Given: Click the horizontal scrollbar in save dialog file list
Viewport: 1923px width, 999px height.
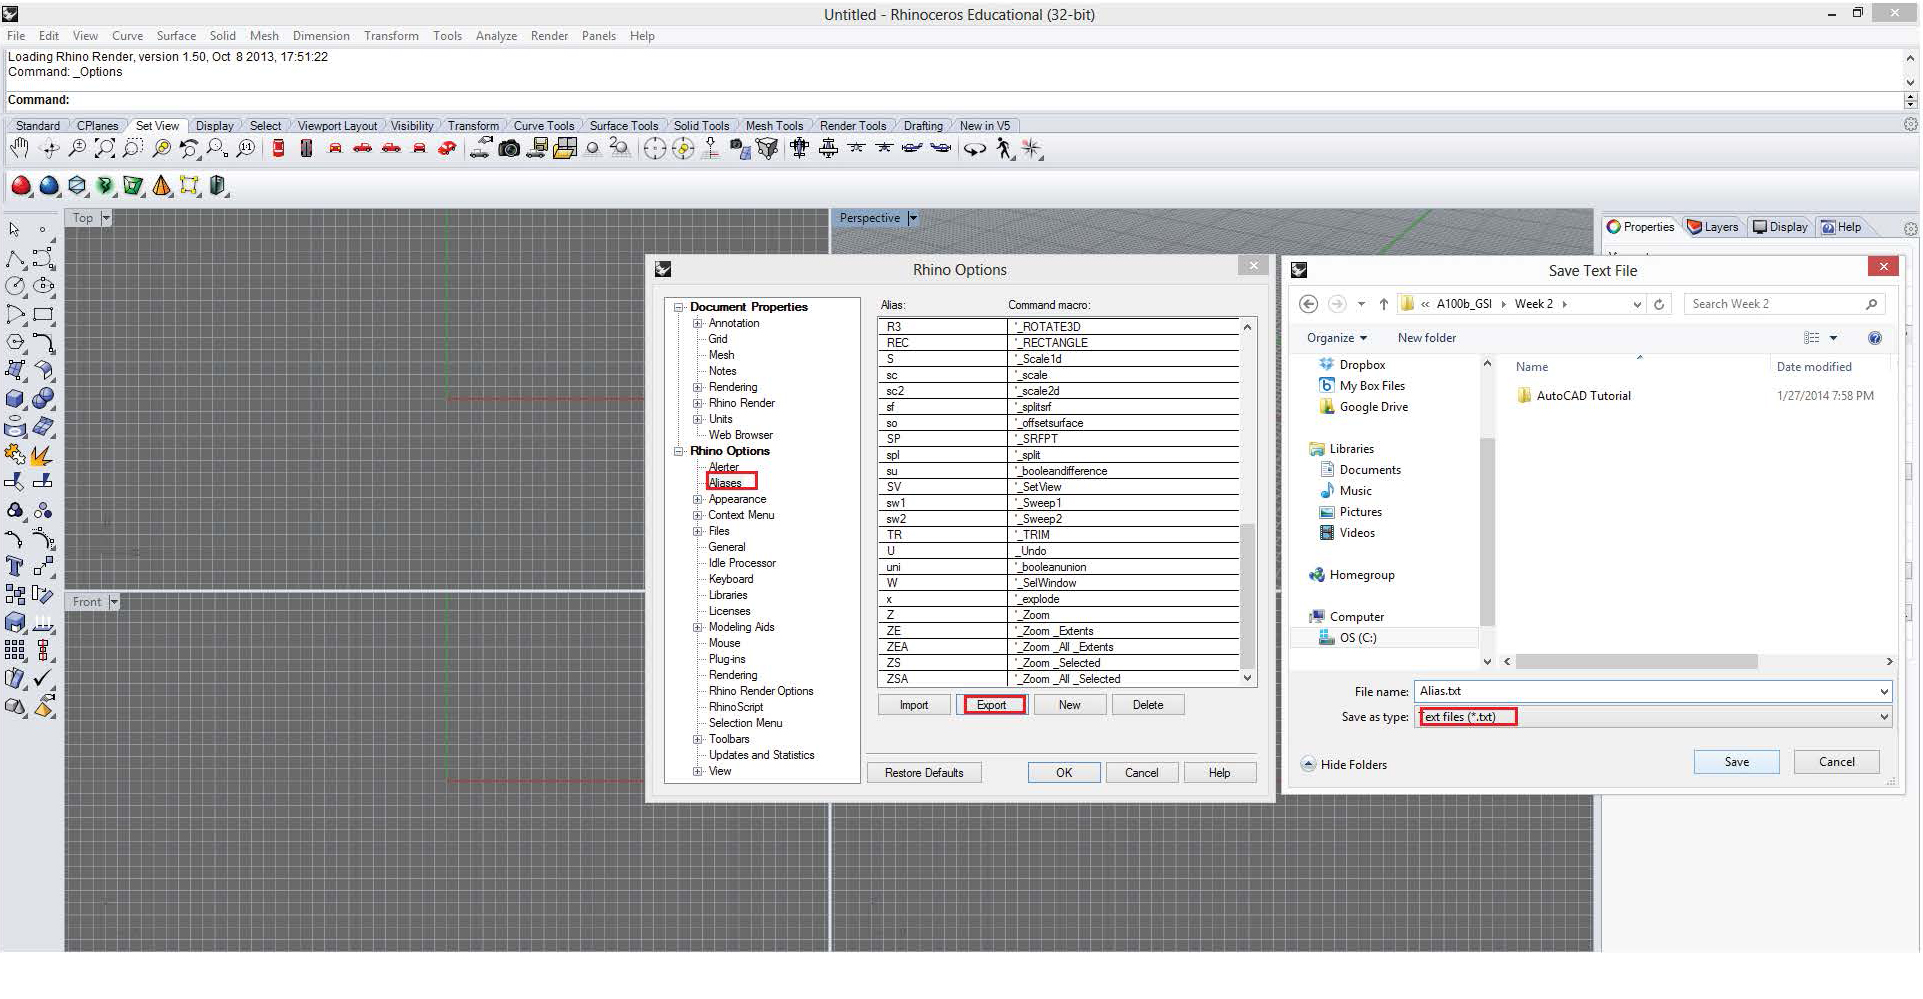Looking at the screenshot, I should (1637, 662).
